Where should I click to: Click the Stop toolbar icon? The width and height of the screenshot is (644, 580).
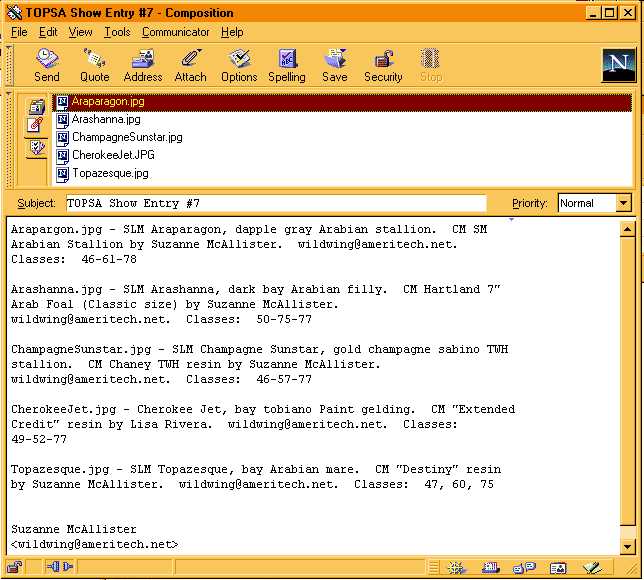coord(430,66)
